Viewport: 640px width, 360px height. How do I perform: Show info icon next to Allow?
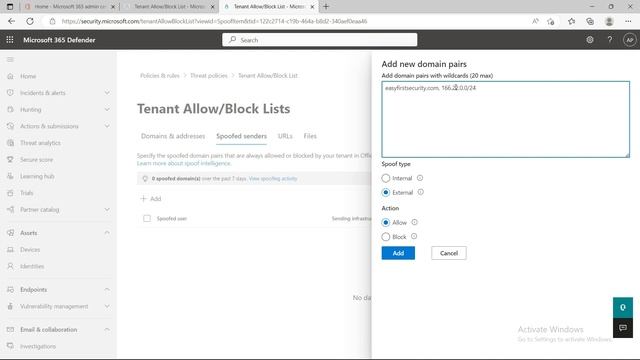[414, 222]
